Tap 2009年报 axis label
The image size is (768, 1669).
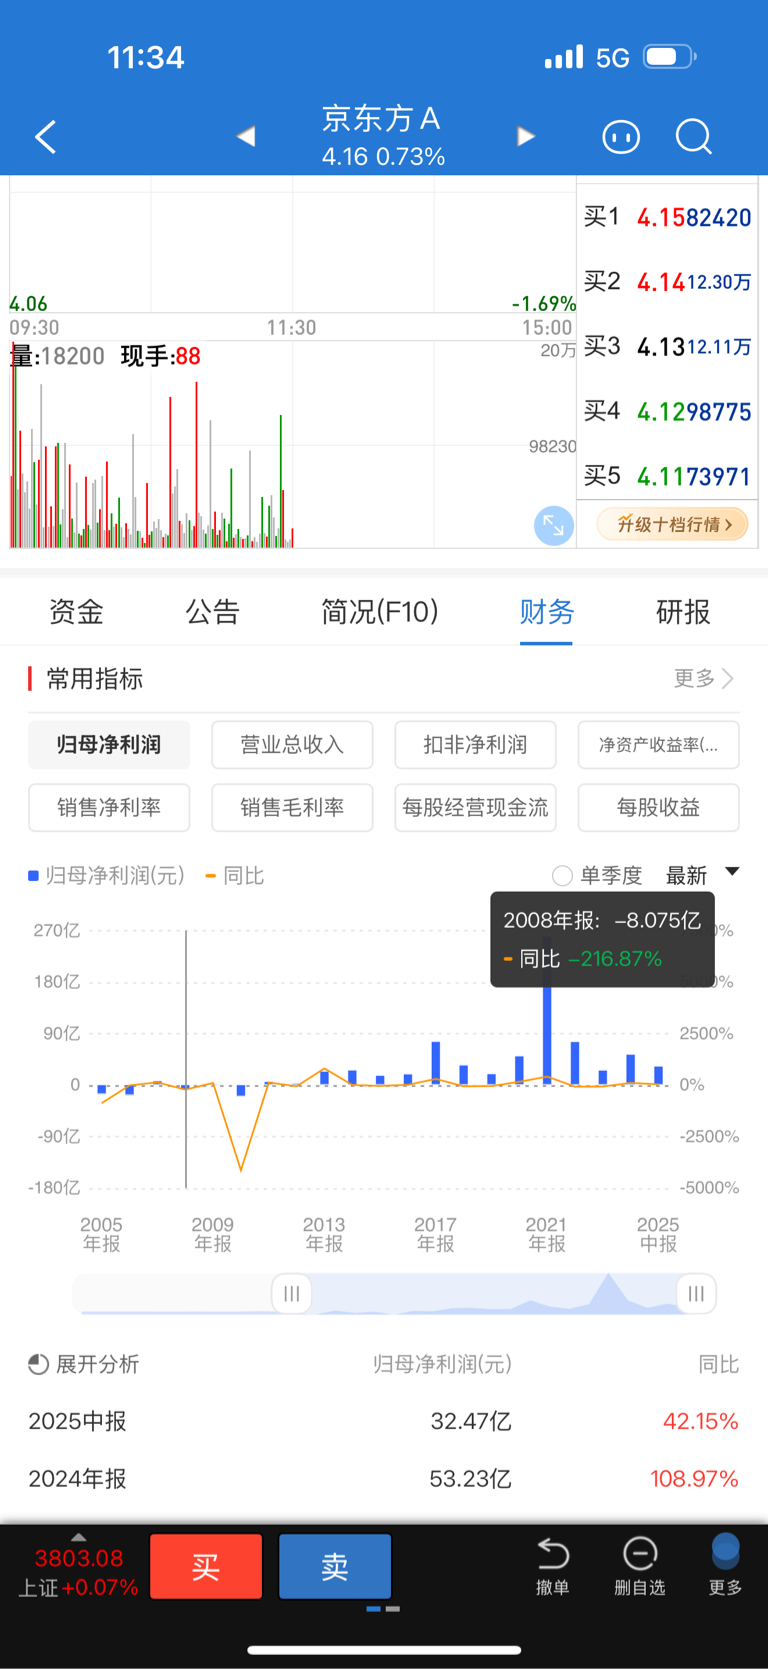click(213, 1234)
